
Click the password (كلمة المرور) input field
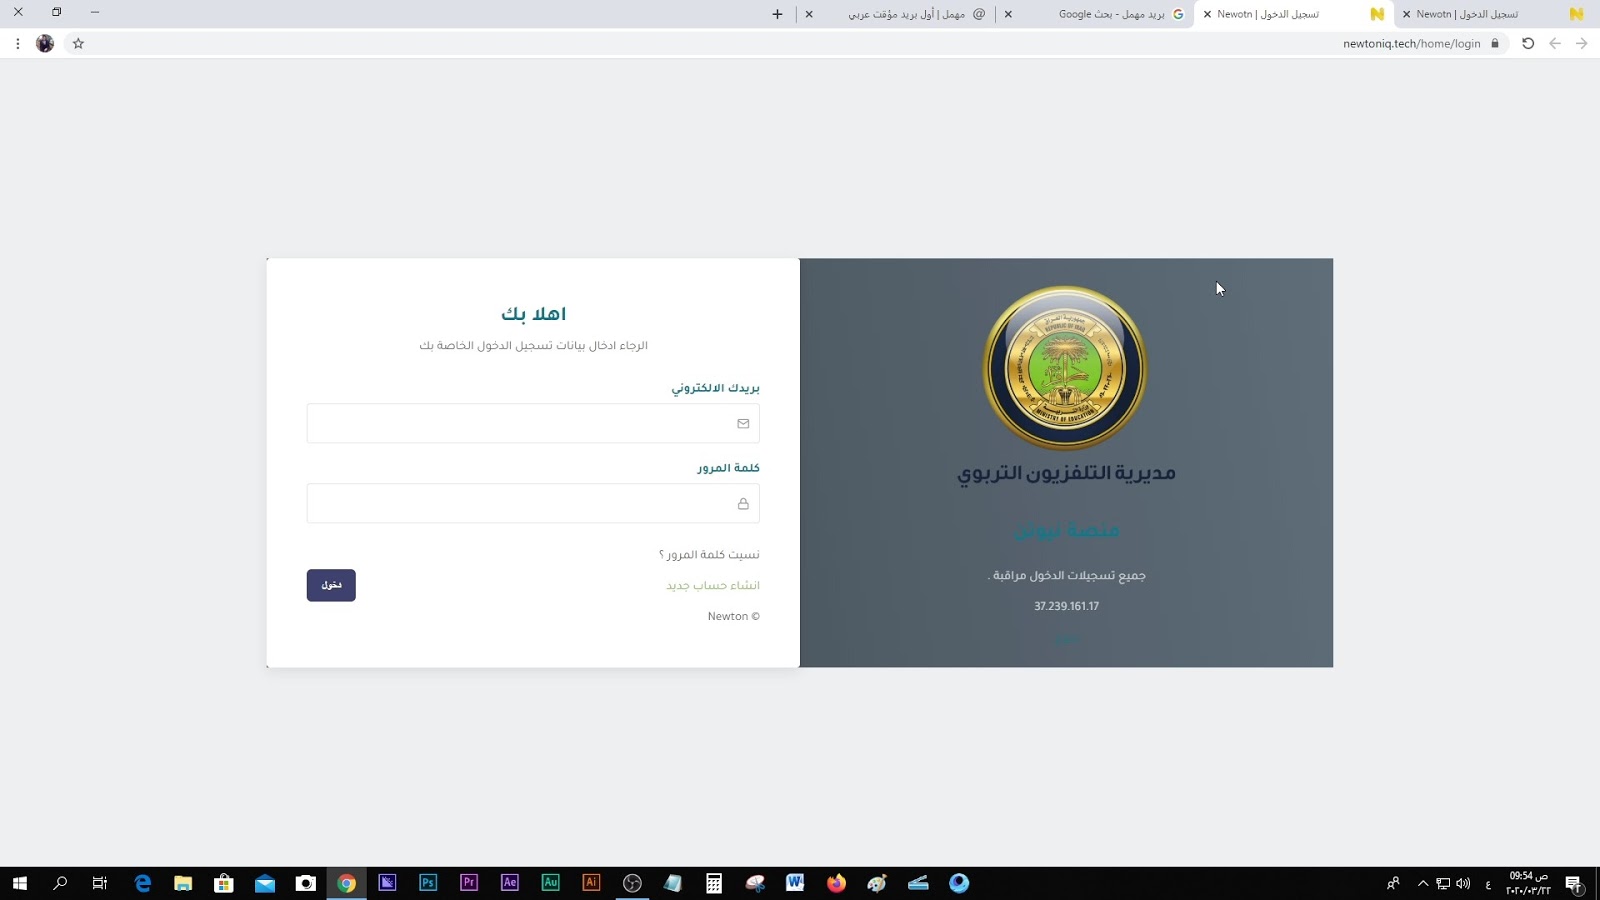tap(533, 503)
